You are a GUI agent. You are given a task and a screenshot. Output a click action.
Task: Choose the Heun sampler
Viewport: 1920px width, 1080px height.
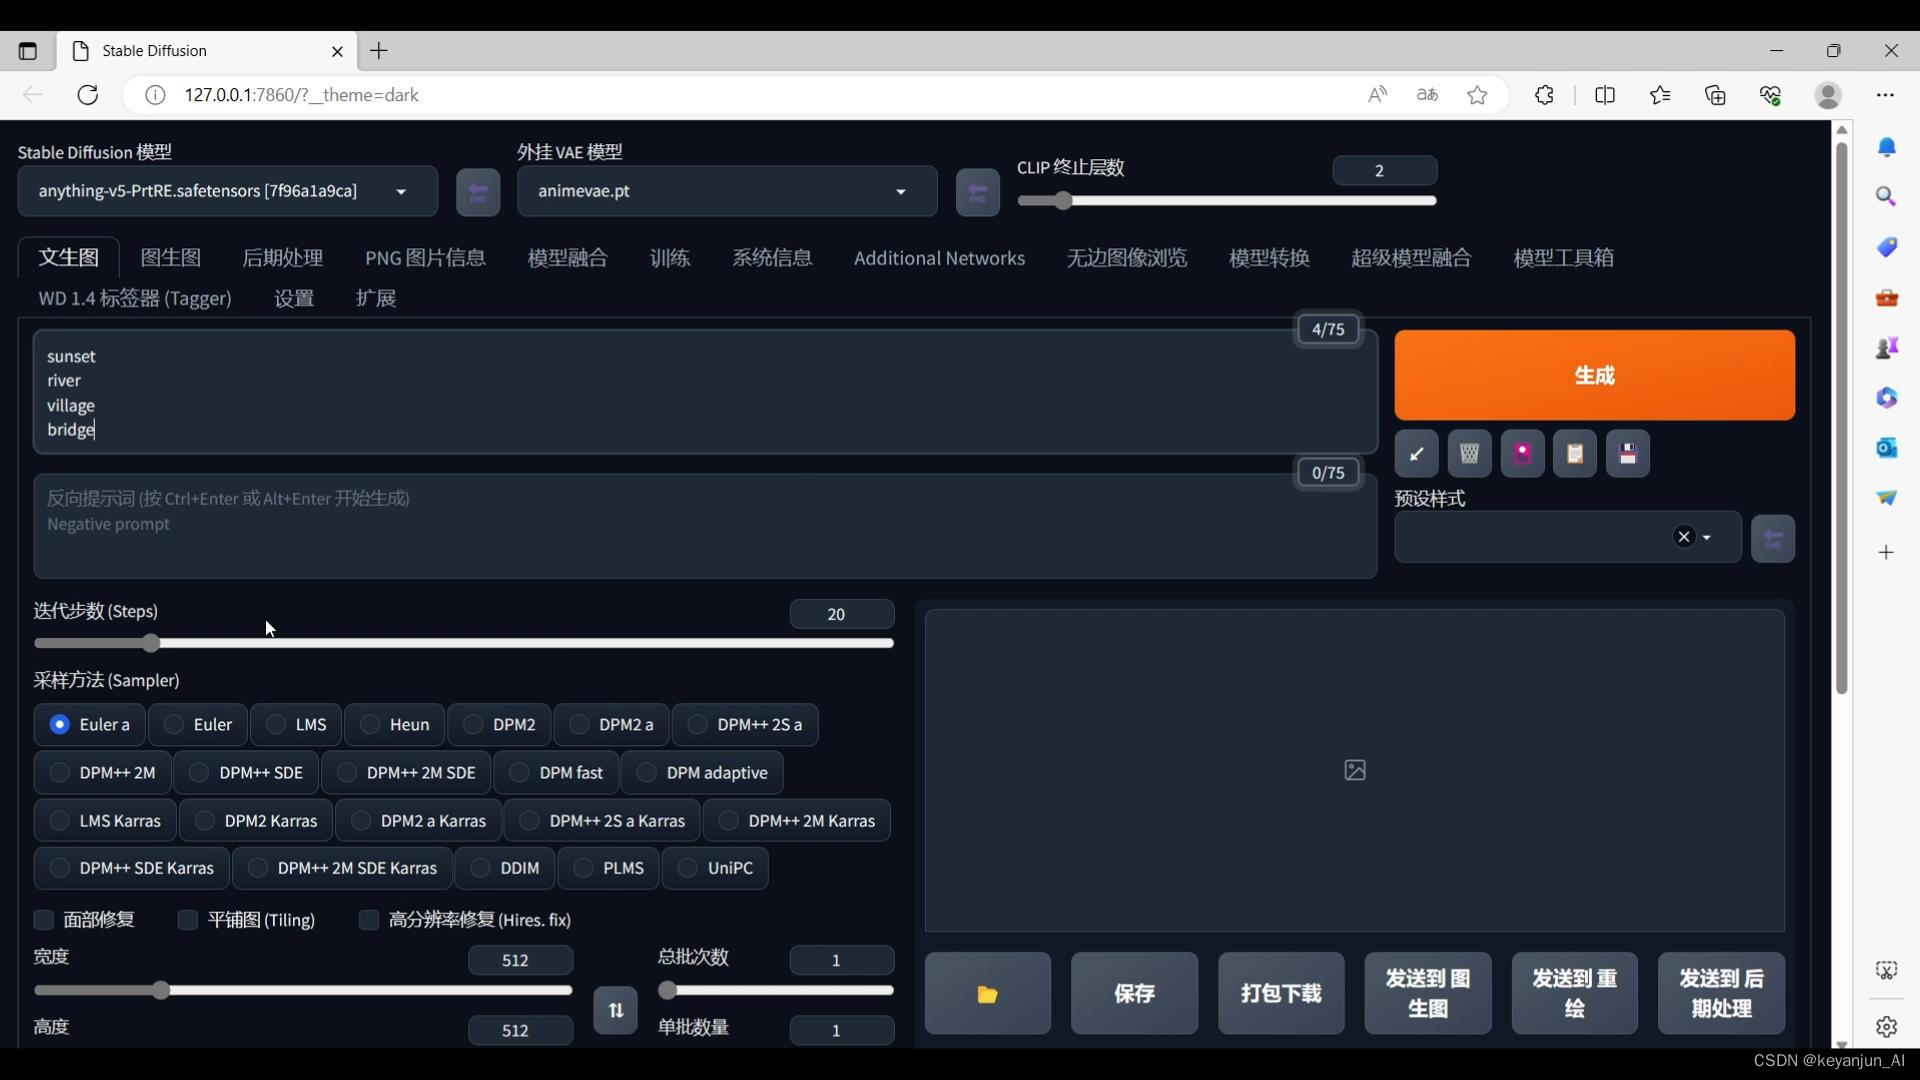[x=394, y=725]
